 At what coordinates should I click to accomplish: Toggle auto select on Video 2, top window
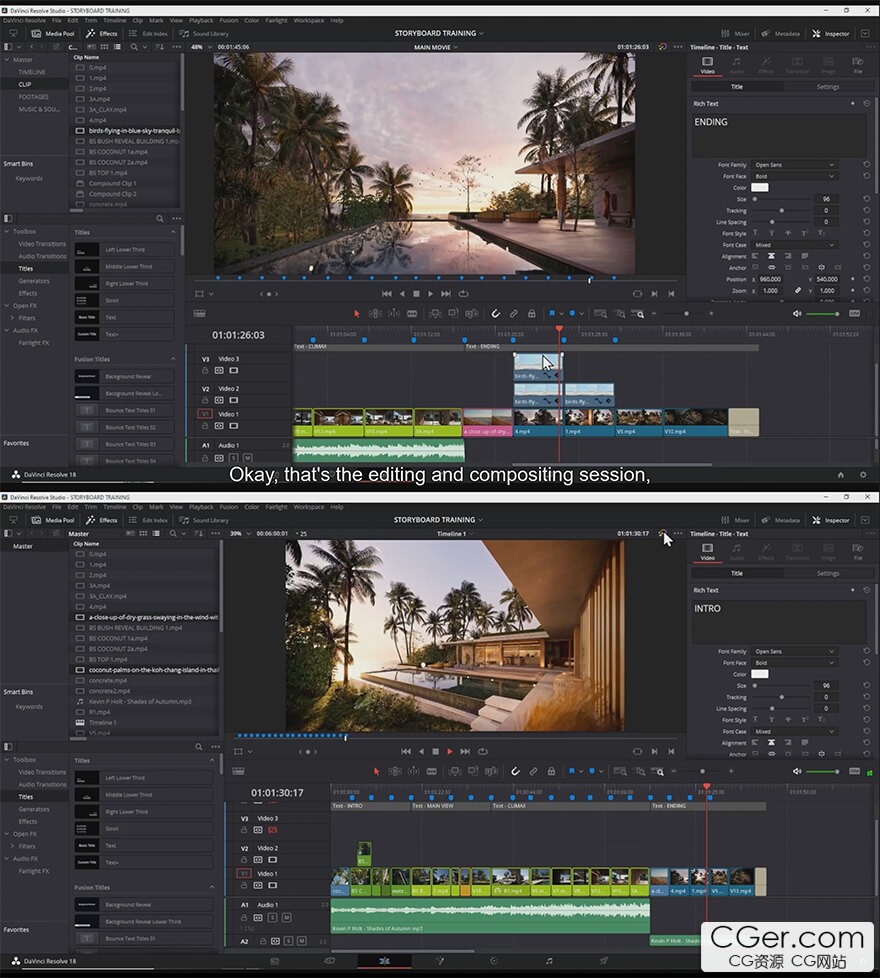coord(219,400)
